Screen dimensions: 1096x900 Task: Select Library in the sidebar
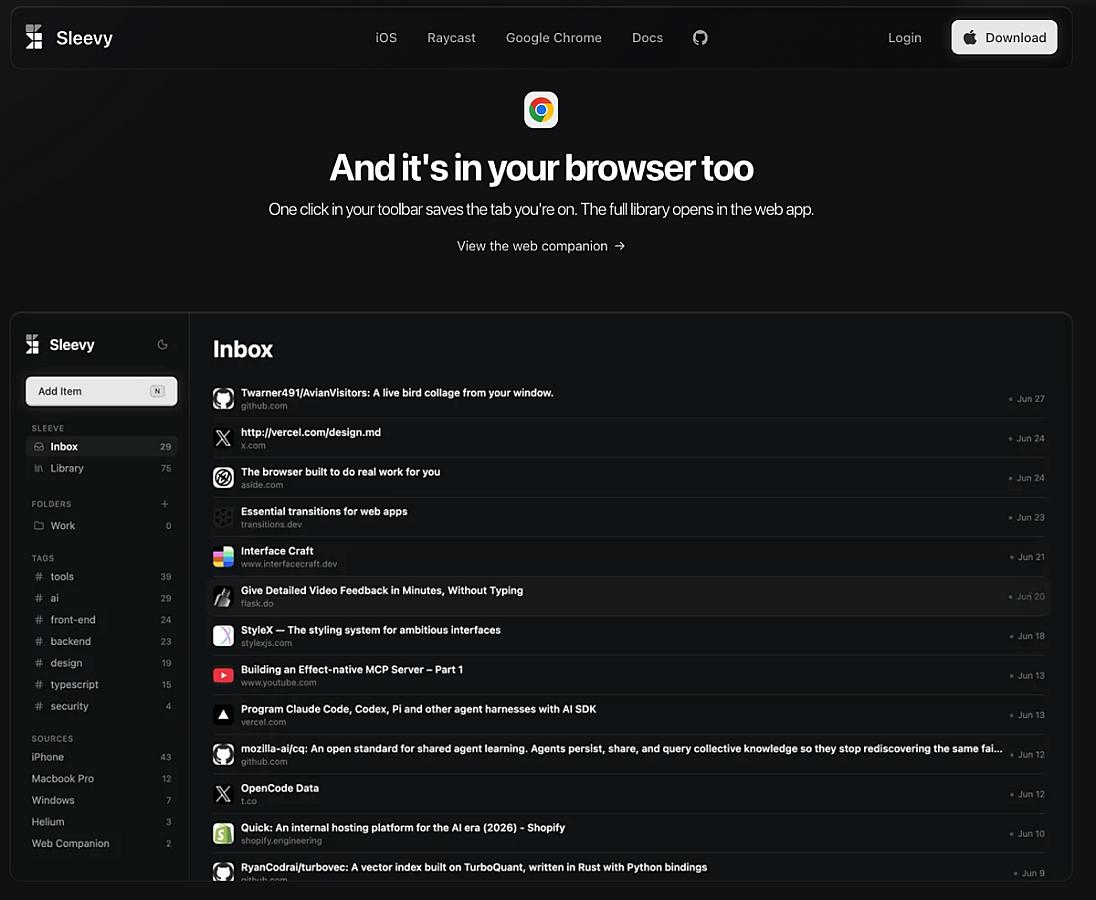(101, 468)
